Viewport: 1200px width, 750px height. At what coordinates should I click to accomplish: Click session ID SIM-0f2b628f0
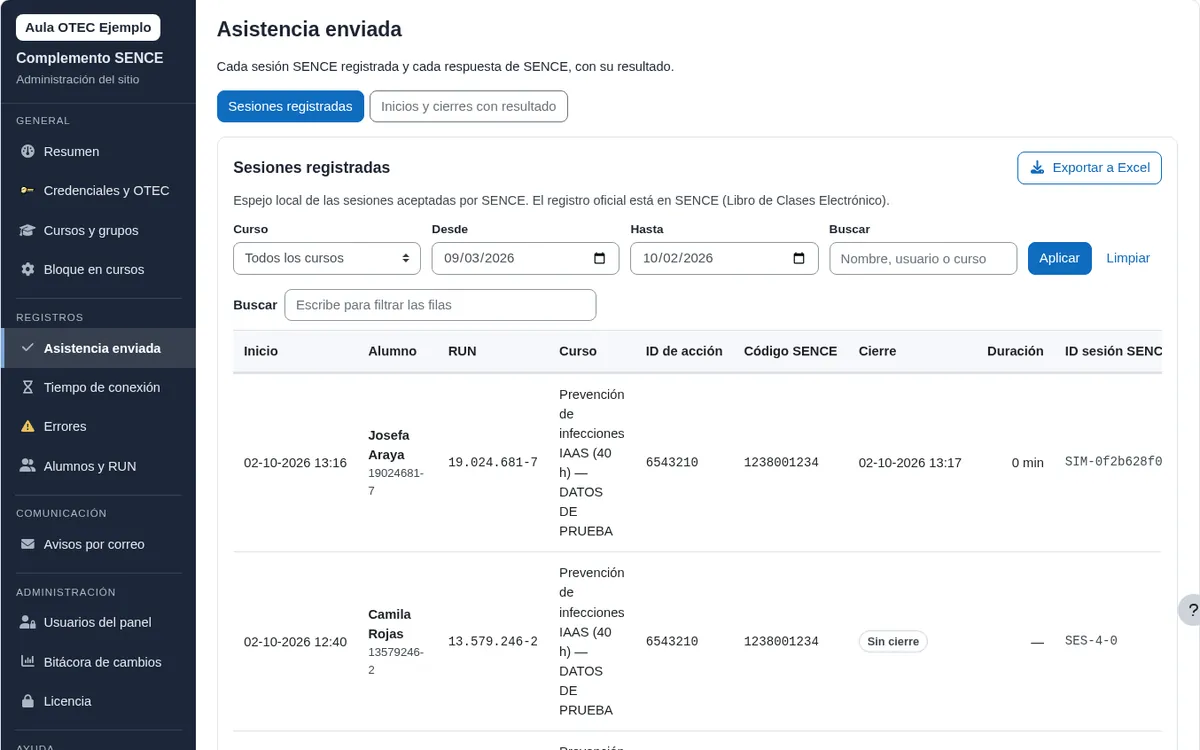(1113, 462)
